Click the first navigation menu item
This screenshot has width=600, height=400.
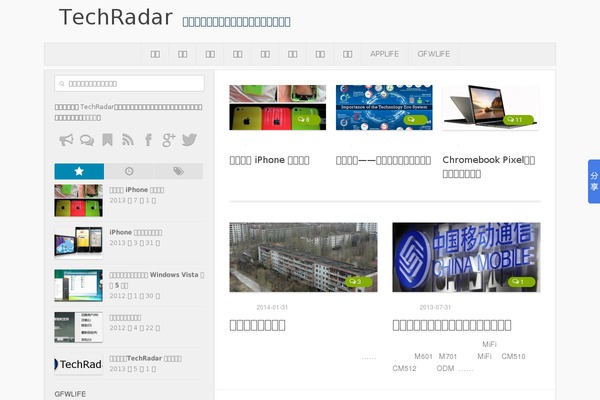[x=155, y=54]
